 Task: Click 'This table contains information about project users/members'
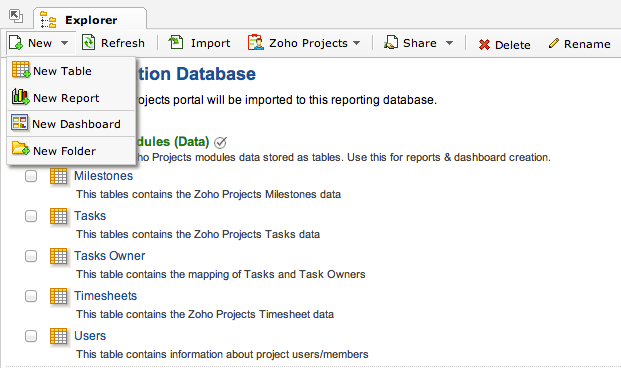point(222,354)
